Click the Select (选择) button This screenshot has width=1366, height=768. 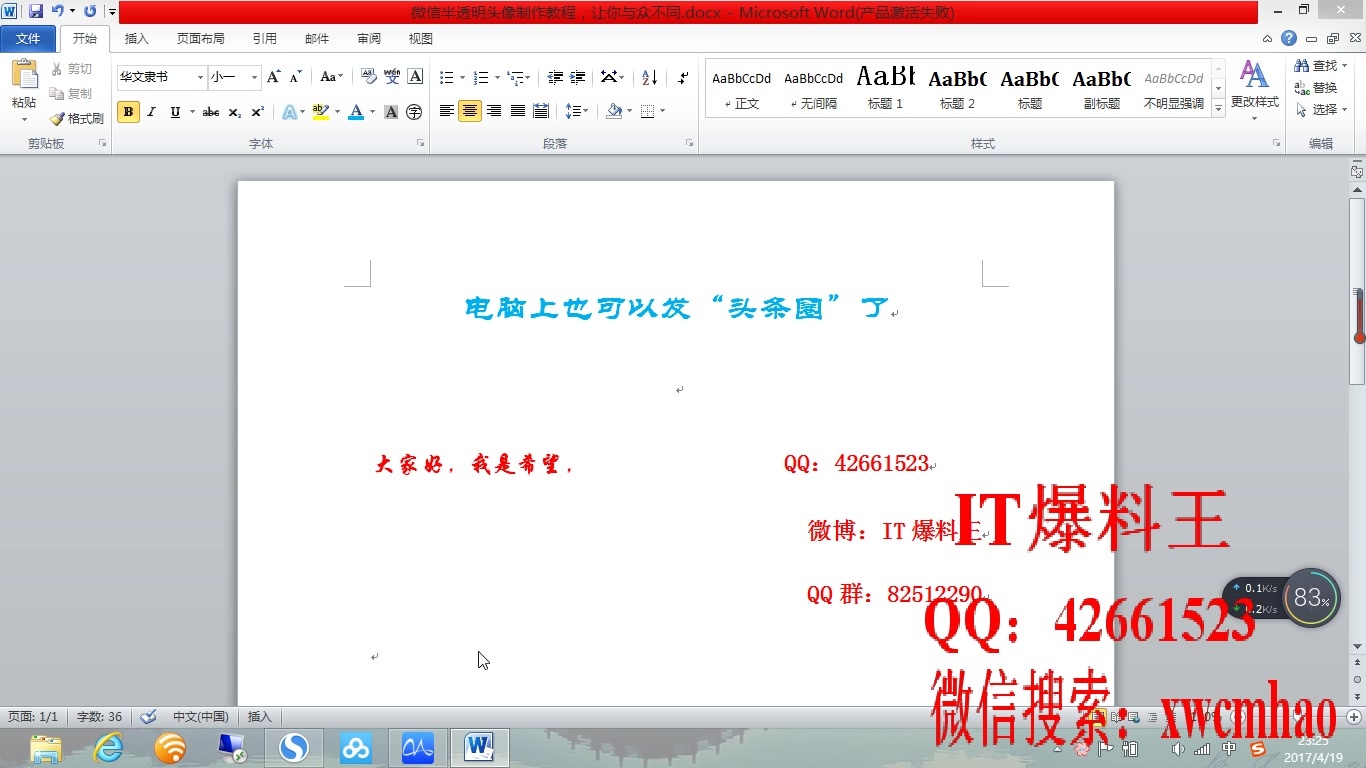click(x=1320, y=109)
